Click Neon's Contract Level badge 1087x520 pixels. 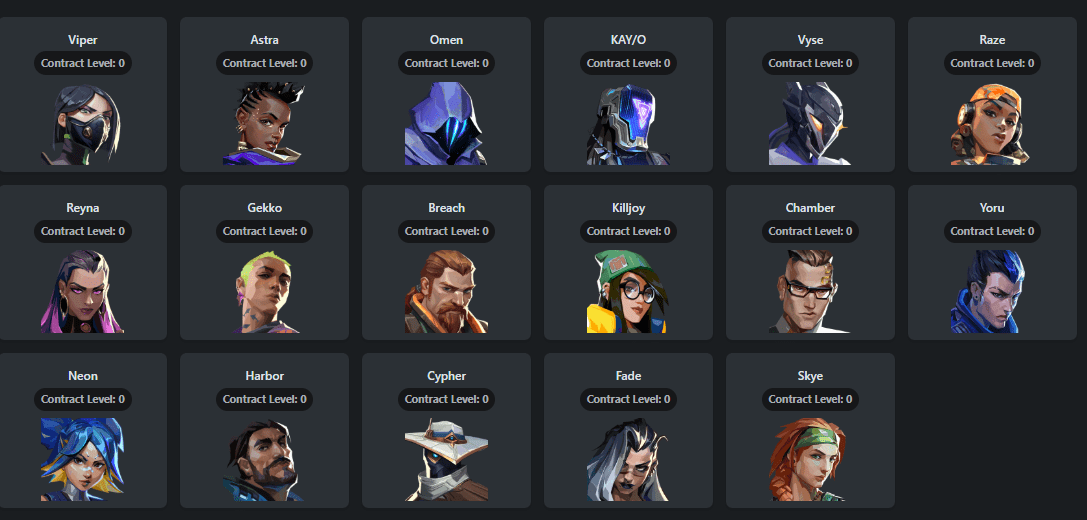[x=82, y=399]
